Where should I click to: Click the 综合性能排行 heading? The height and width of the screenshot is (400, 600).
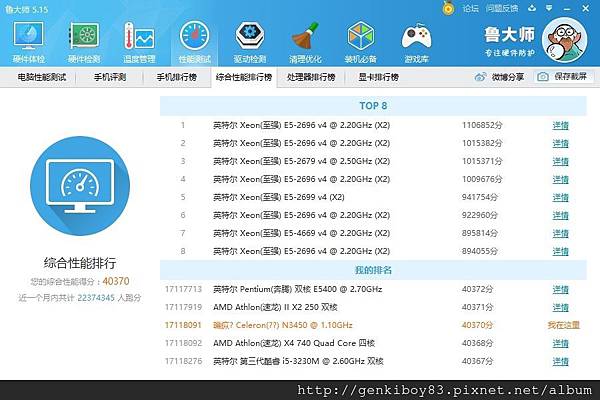coord(80,263)
